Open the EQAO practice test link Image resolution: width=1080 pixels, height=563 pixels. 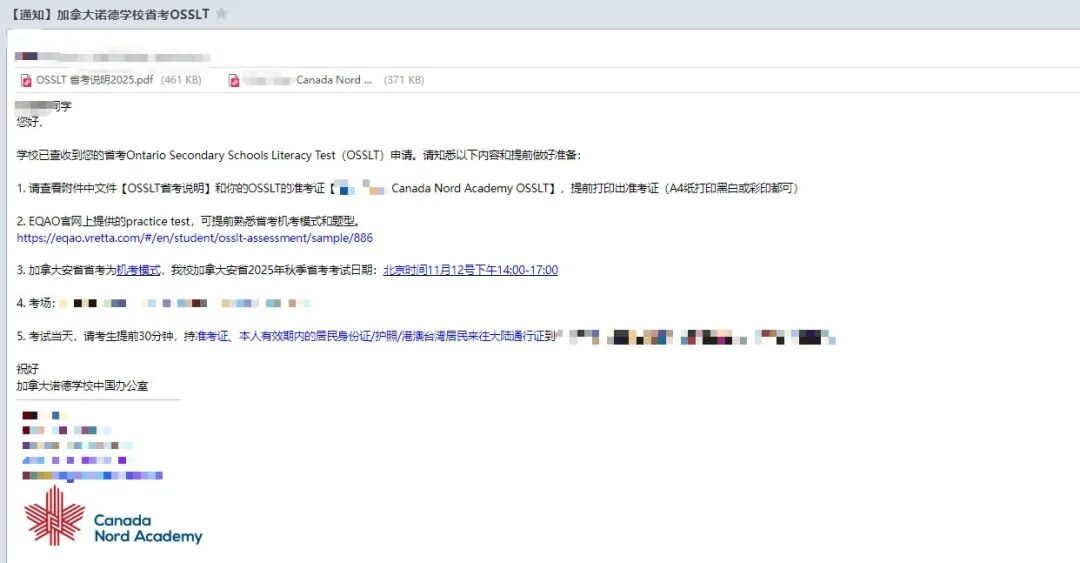[x=195, y=238]
